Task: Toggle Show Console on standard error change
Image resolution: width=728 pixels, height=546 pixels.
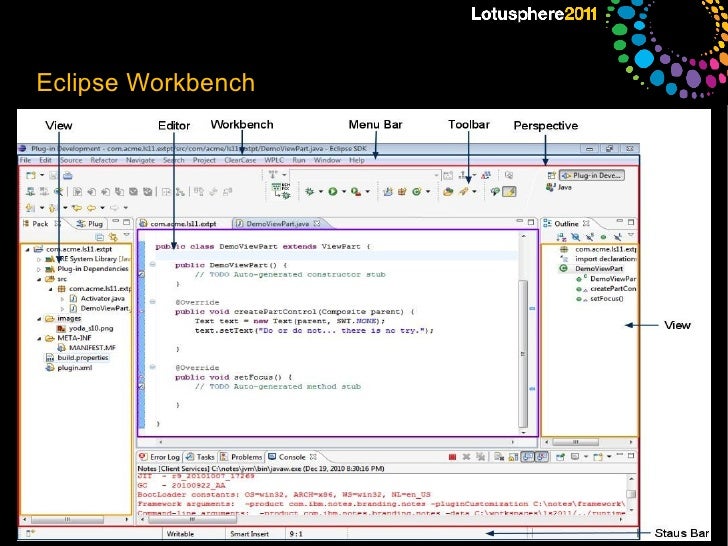Action: click(x=541, y=457)
